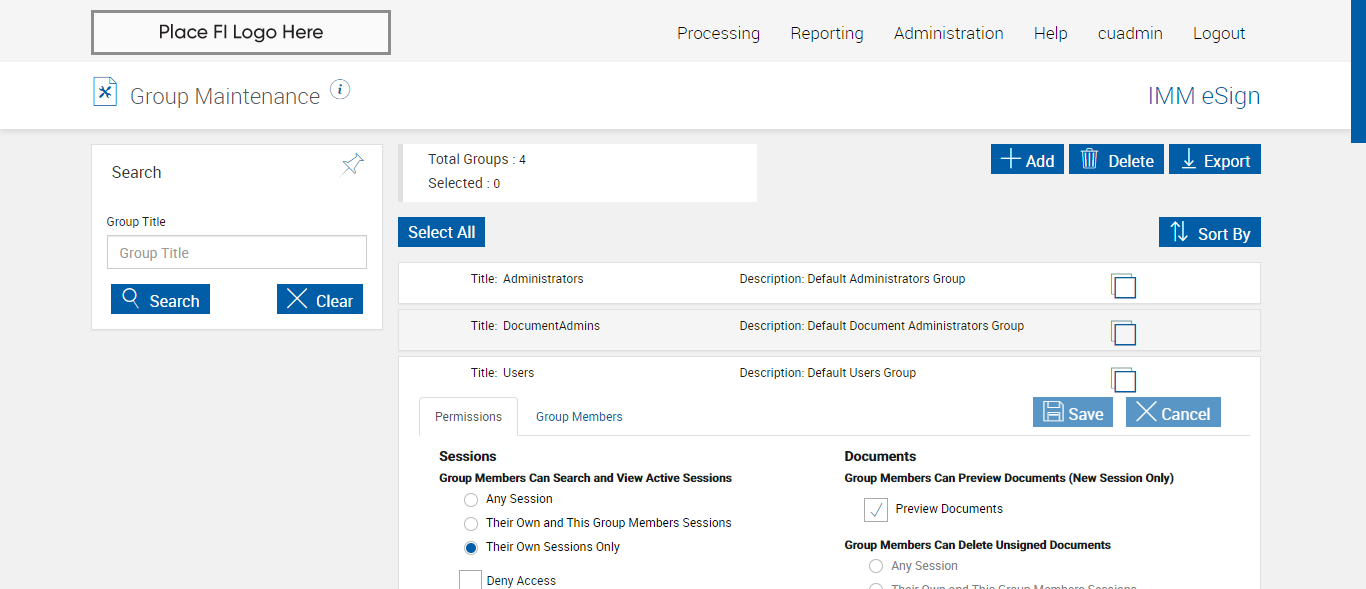Choose the Any Session radio under Sessions
Screen dimensions: 1366x589
[x=471, y=500]
